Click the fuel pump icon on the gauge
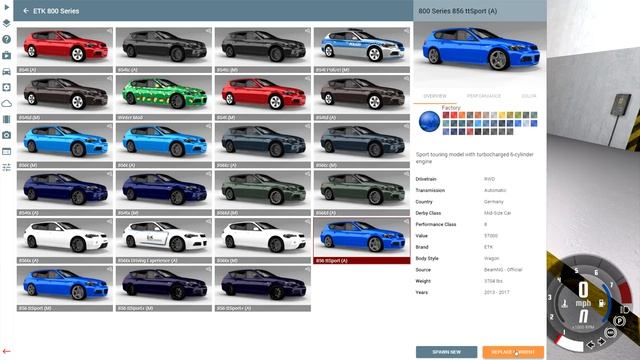The image size is (640, 360). click(x=602, y=303)
